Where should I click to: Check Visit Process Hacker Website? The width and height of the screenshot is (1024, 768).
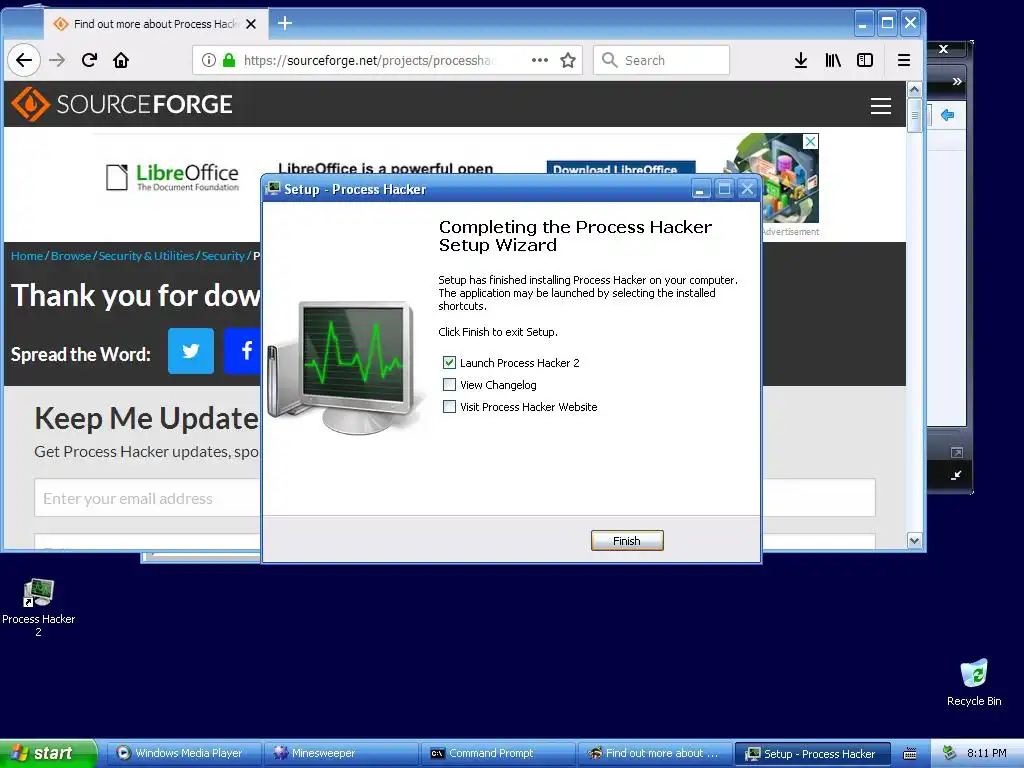[x=449, y=407]
